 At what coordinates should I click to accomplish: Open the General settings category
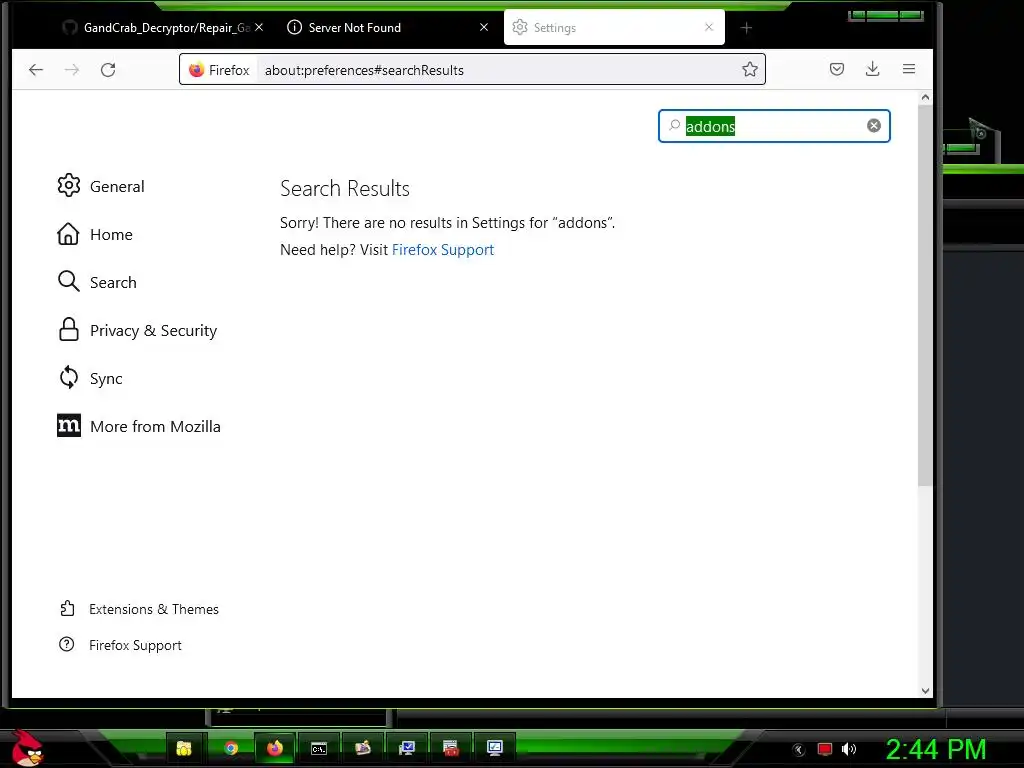coord(101,186)
